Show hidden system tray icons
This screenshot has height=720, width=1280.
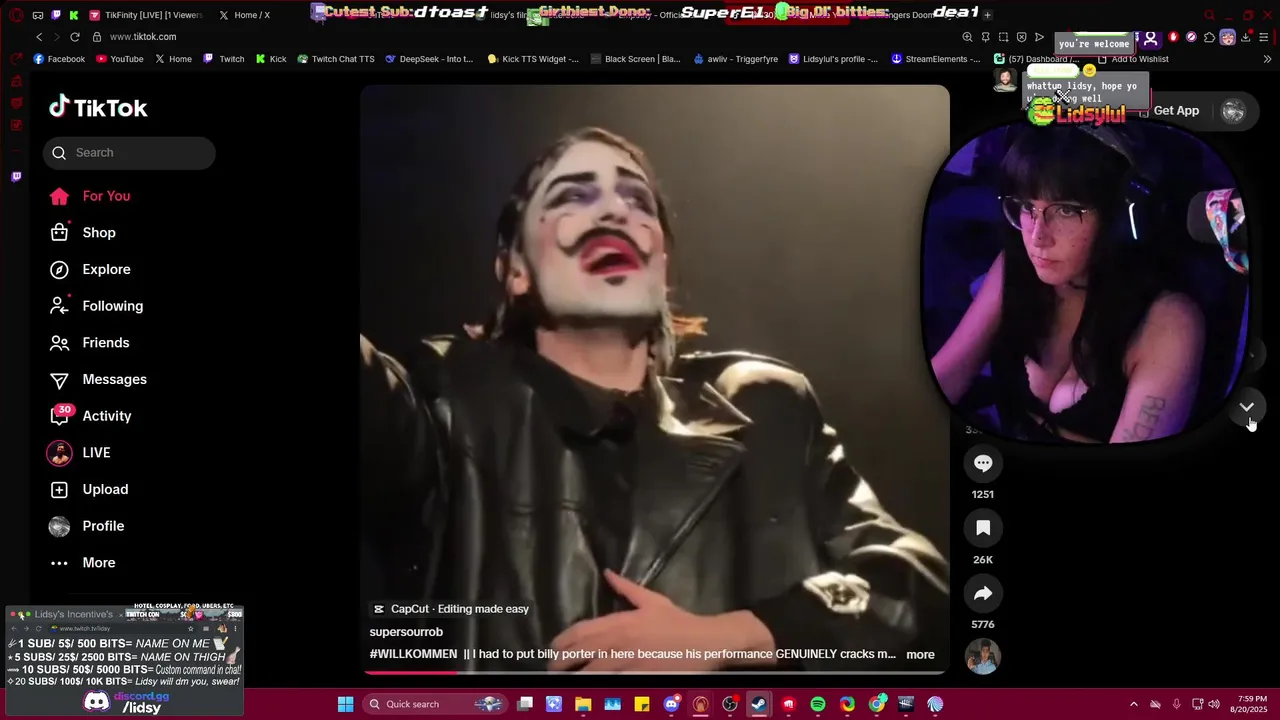click(x=1133, y=704)
